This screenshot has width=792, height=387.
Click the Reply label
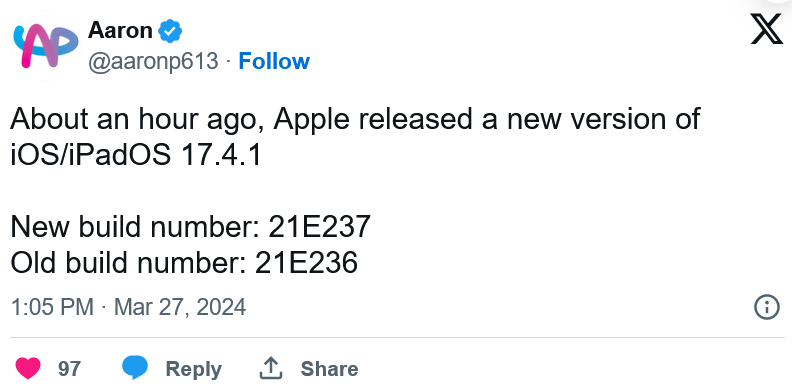(x=193, y=369)
